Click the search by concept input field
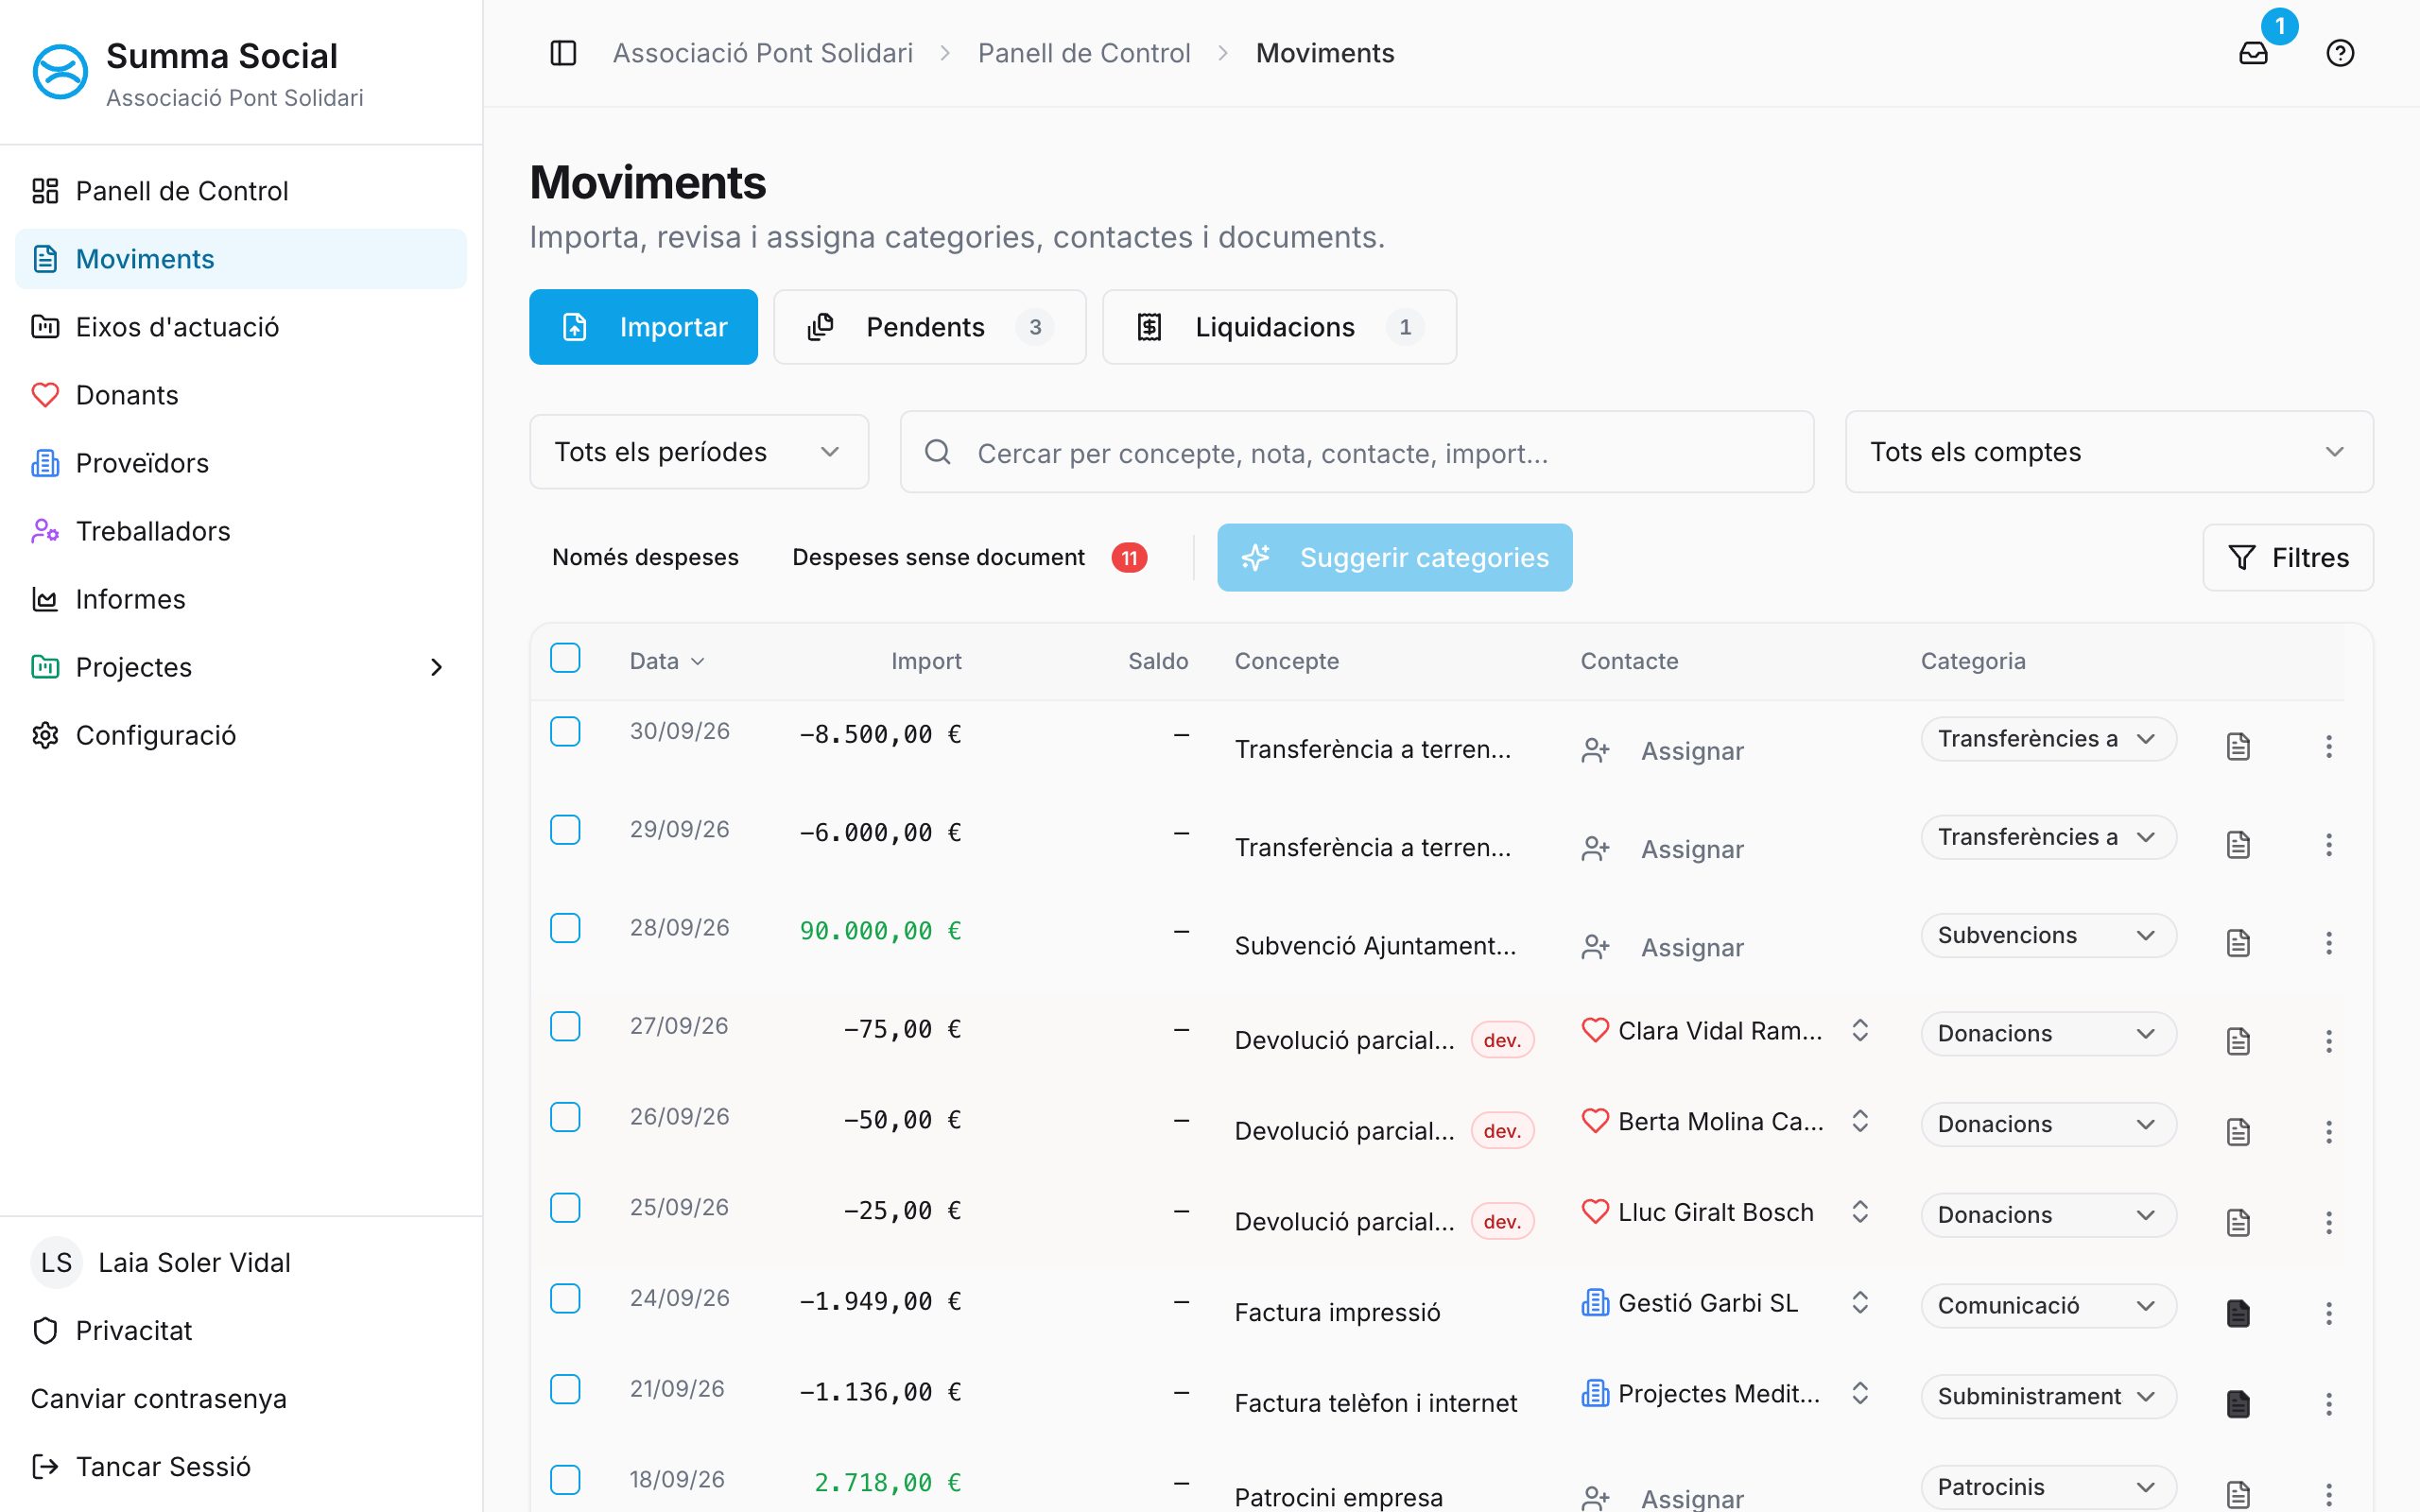2420x1512 pixels. point(1357,452)
